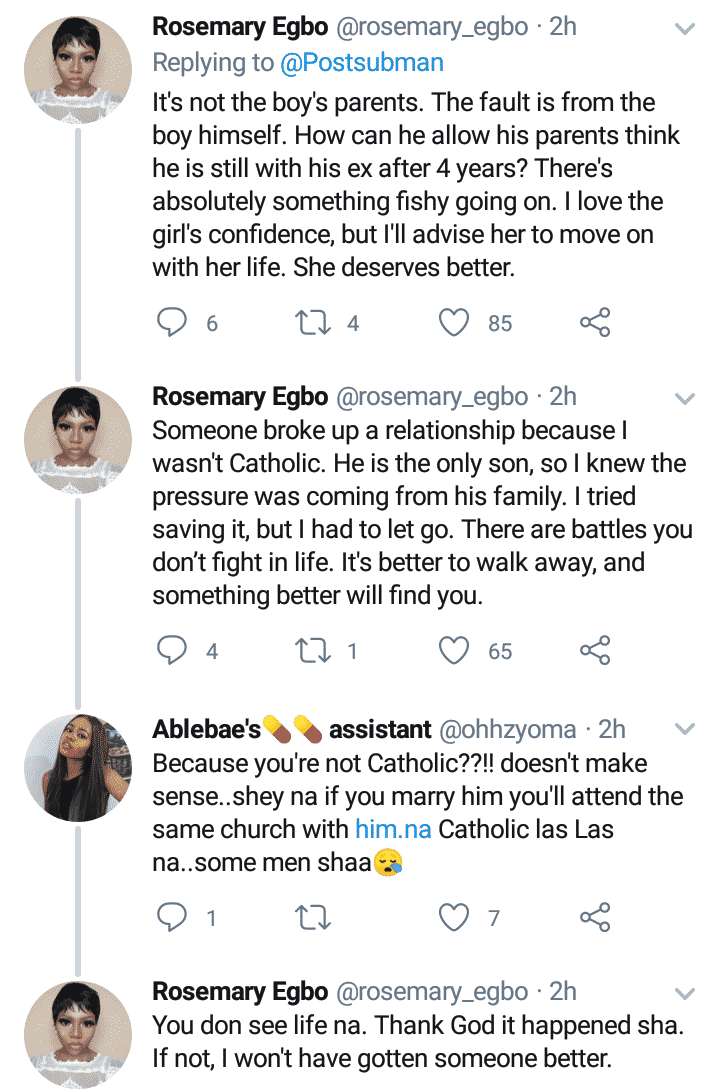This screenshot has height=1091, width=720.
Task: Open Rosemary Egbo's avatar on first tweet
Action: (78, 64)
